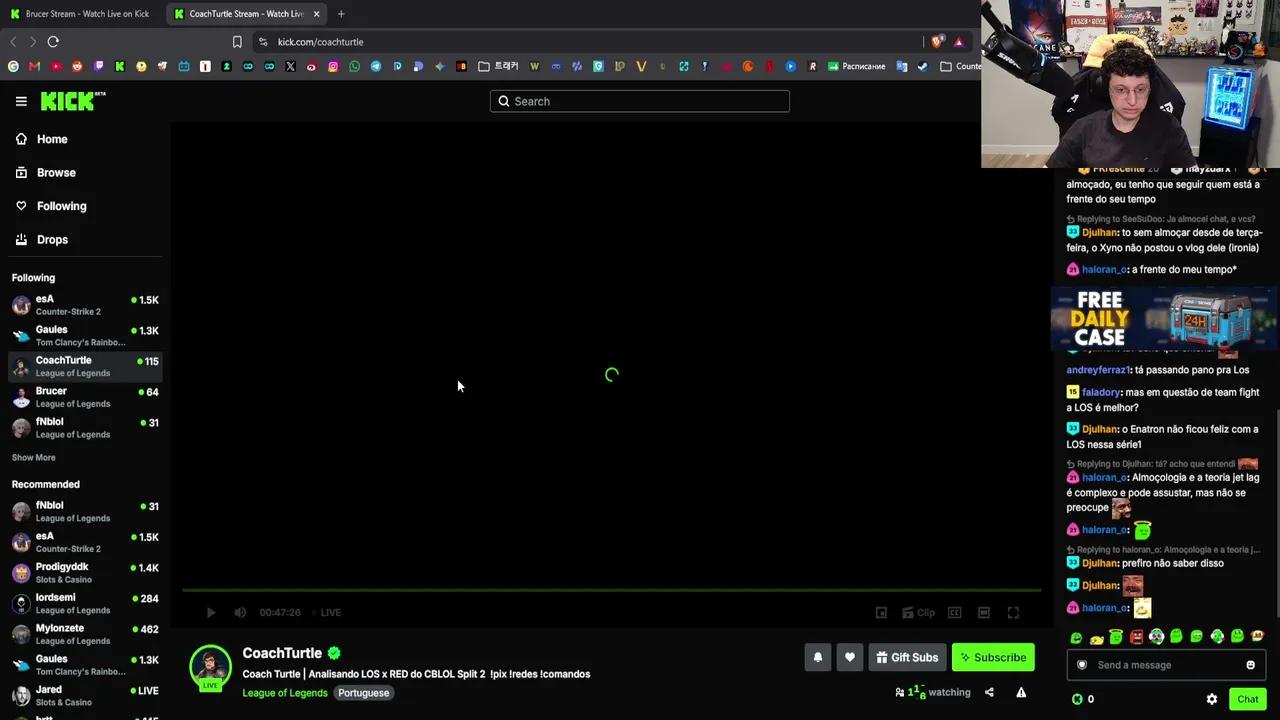Click the angry red emote in quick bar
Image resolution: width=1280 pixels, height=720 pixels.
(1136, 636)
